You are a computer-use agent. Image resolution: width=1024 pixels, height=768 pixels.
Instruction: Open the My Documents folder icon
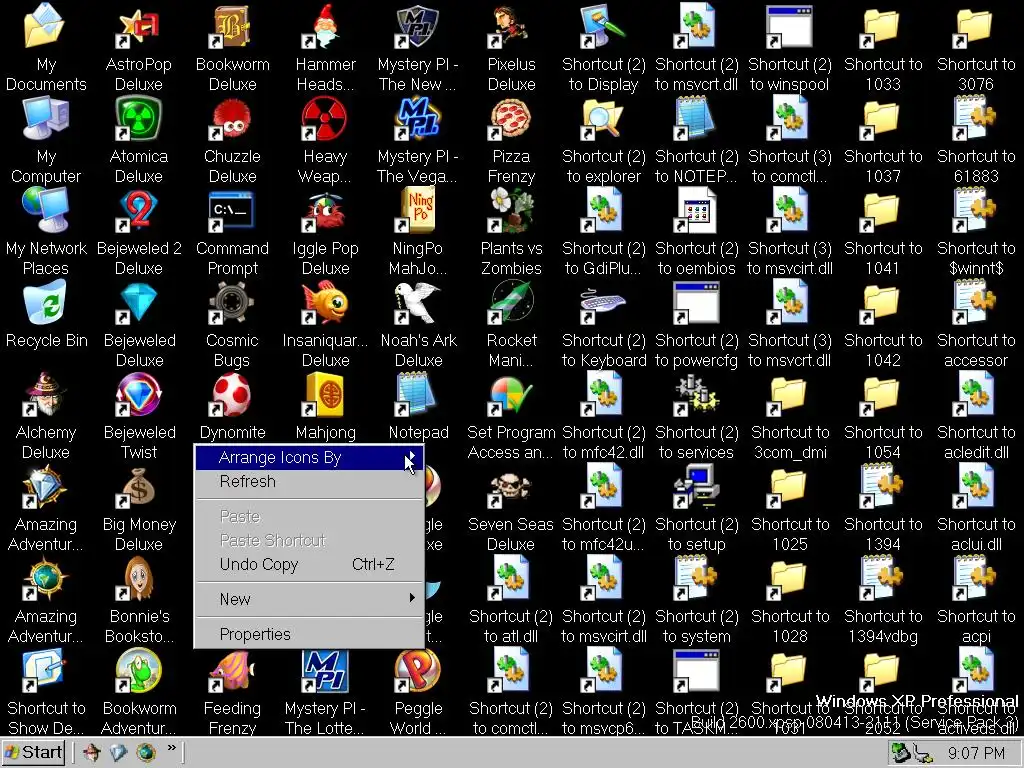click(x=46, y=26)
